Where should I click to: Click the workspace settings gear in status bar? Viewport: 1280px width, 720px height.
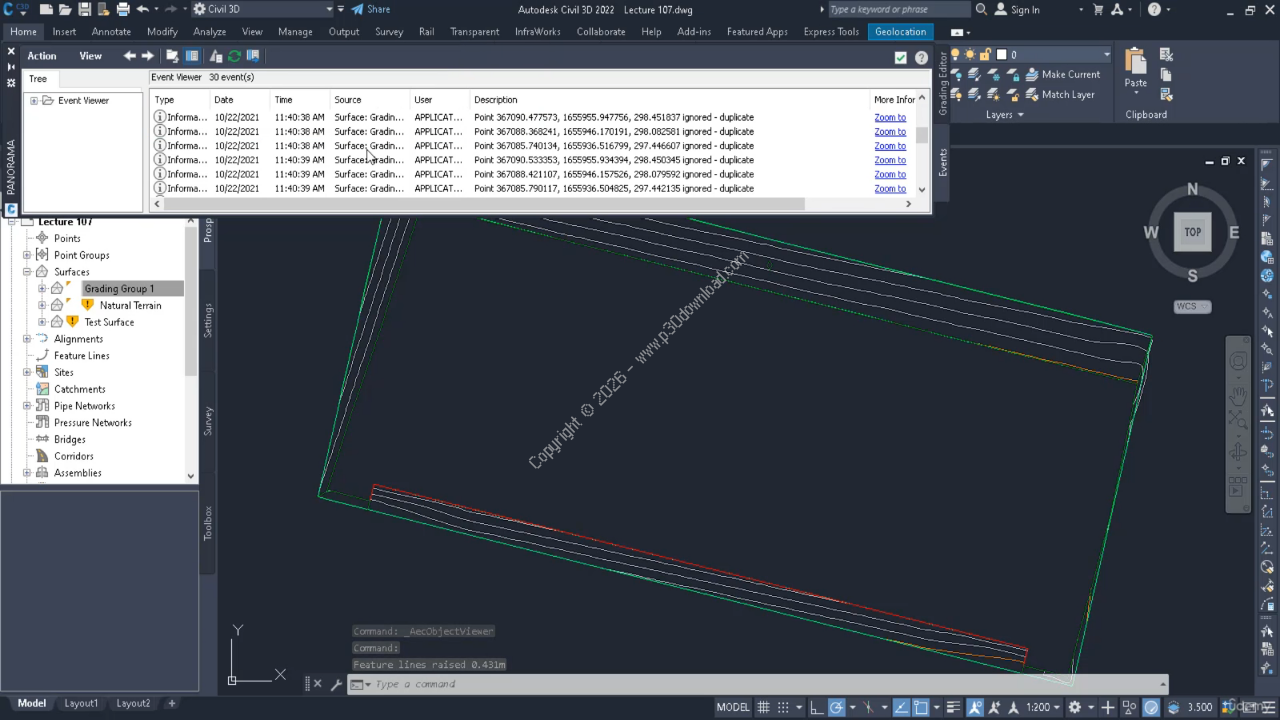point(1075,707)
